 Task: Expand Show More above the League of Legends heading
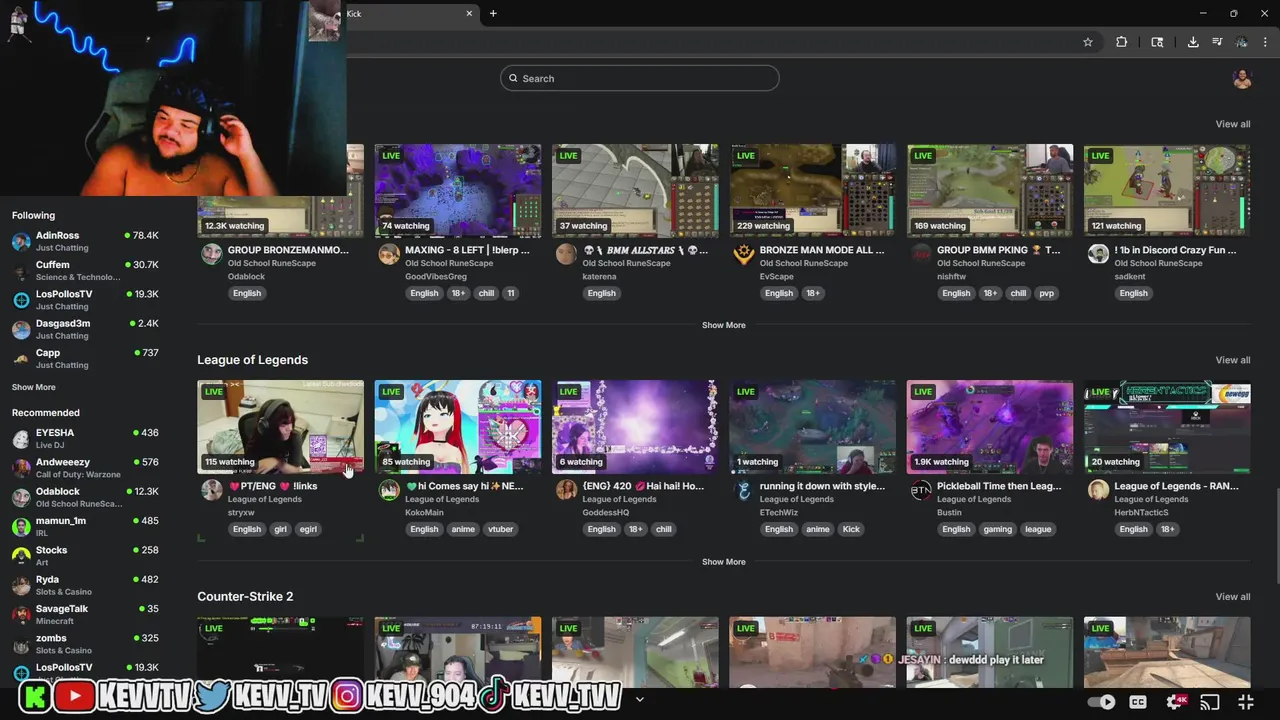coord(723,325)
